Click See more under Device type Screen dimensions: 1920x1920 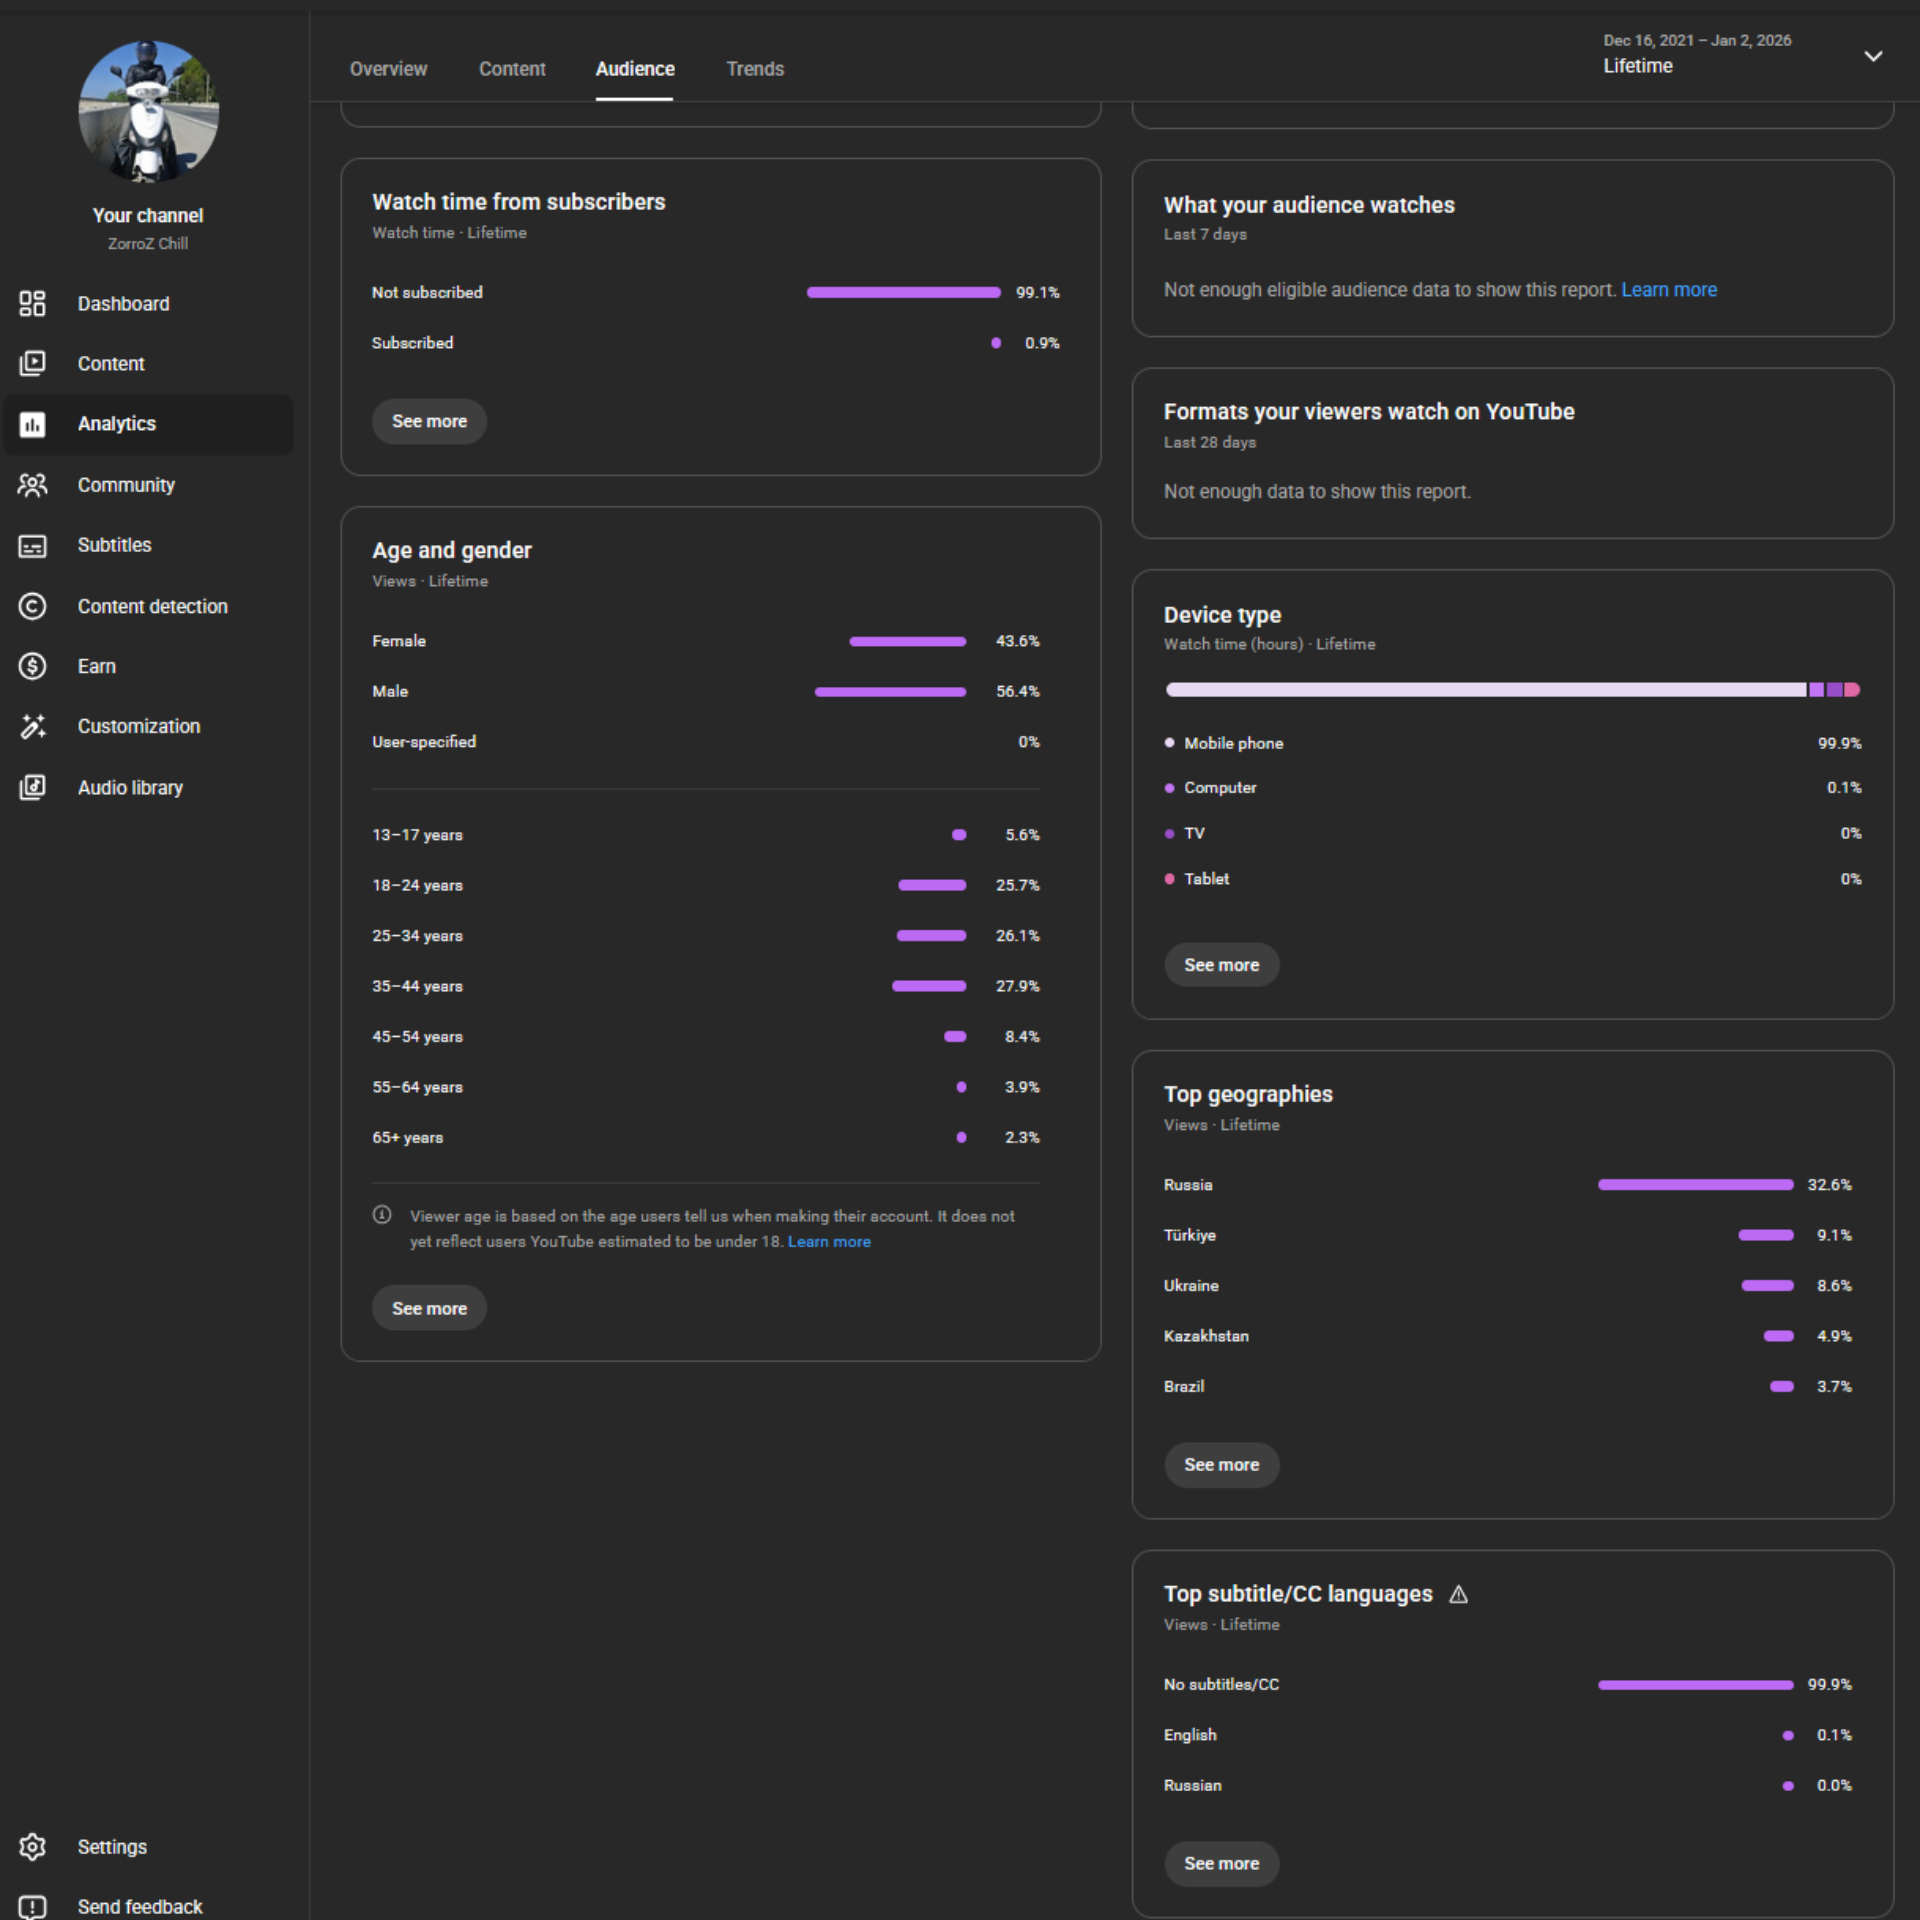click(x=1221, y=965)
